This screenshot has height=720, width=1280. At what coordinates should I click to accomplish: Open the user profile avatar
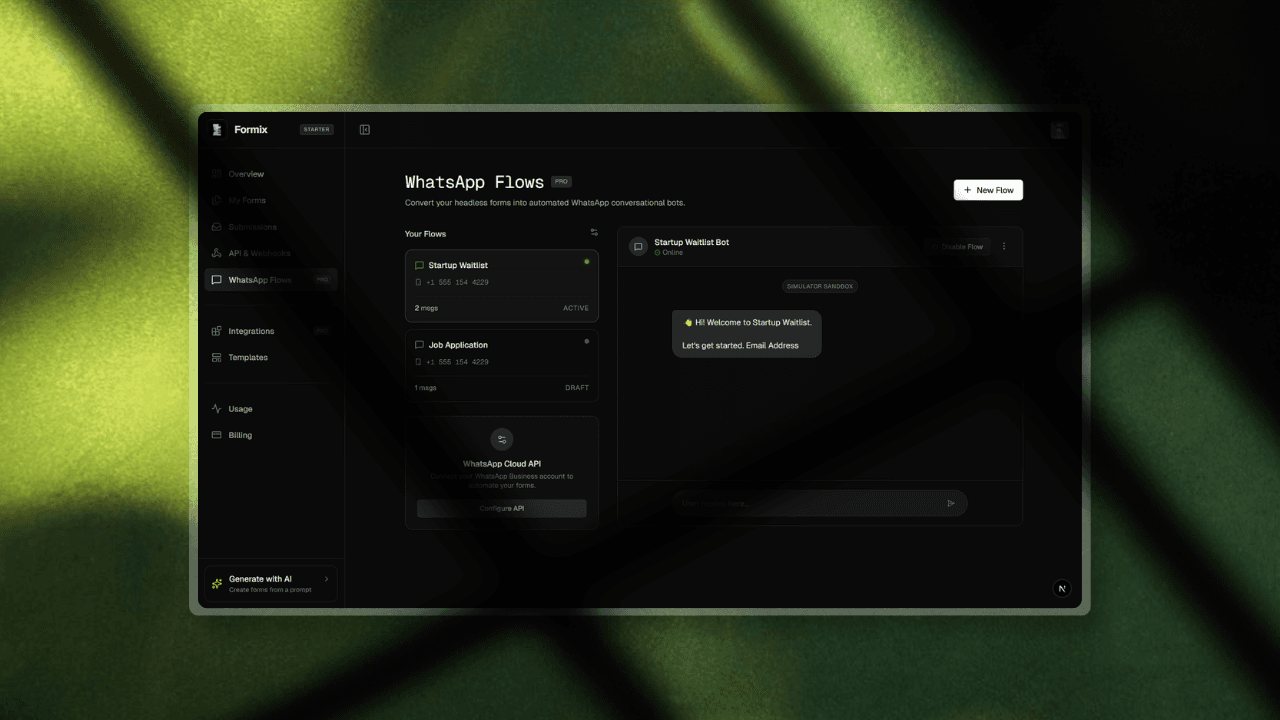pos(1059,130)
